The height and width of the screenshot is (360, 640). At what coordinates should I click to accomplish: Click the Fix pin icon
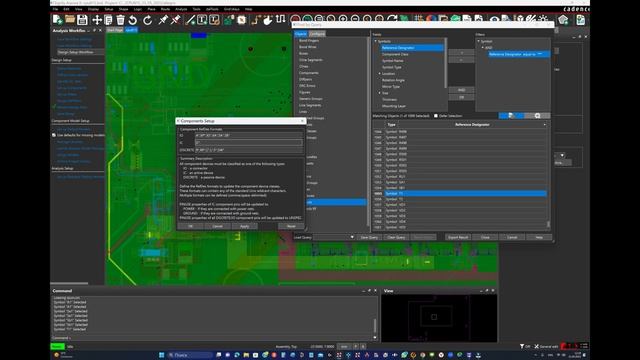163,20
